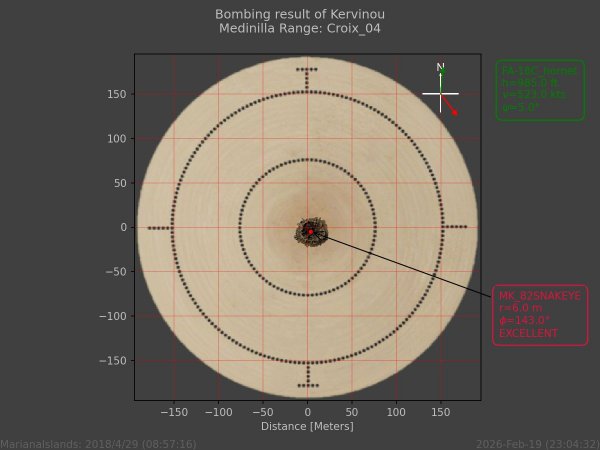Click the 2026-Feb-19 timestamp at bottom right
The height and width of the screenshot is (450, 600).
click(537, 443)
